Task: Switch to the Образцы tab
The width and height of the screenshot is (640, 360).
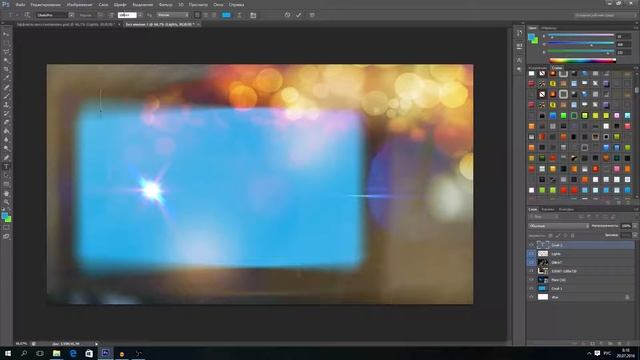Action: point(549,28)
